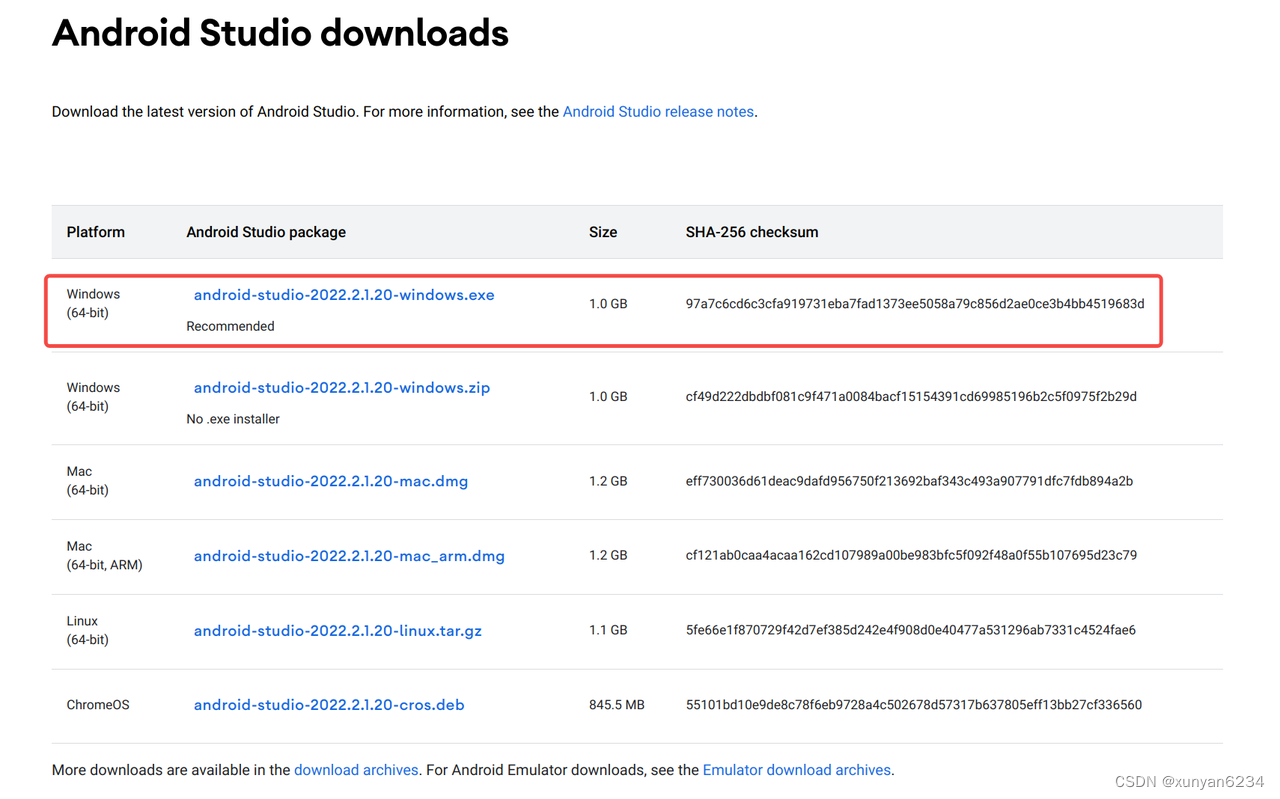Click the 1.1 GB size for Linux
The height and width of the screenshot is (799, 1280).
coord(608,630)
